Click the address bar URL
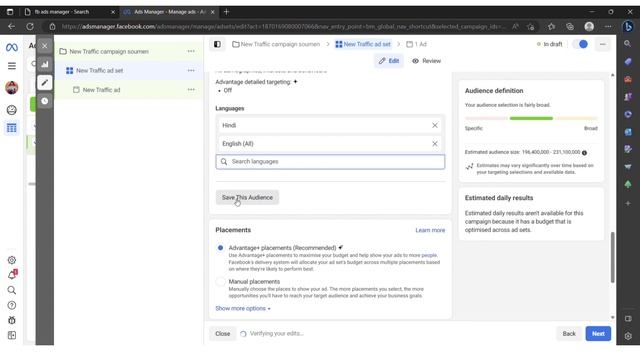 point(283,27)
